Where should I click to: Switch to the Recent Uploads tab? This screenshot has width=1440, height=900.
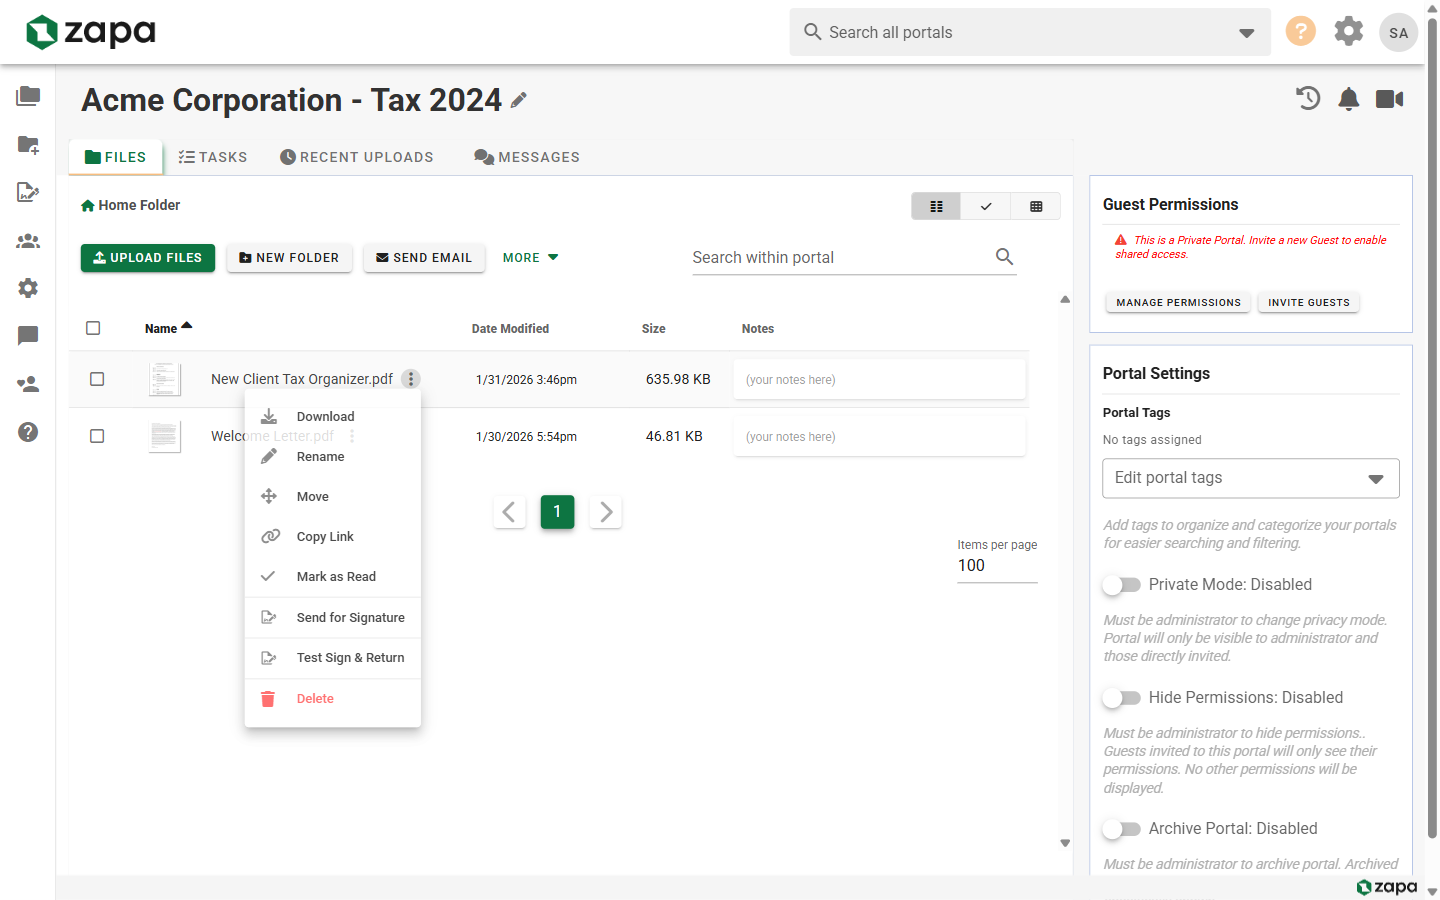coord(357,157)
